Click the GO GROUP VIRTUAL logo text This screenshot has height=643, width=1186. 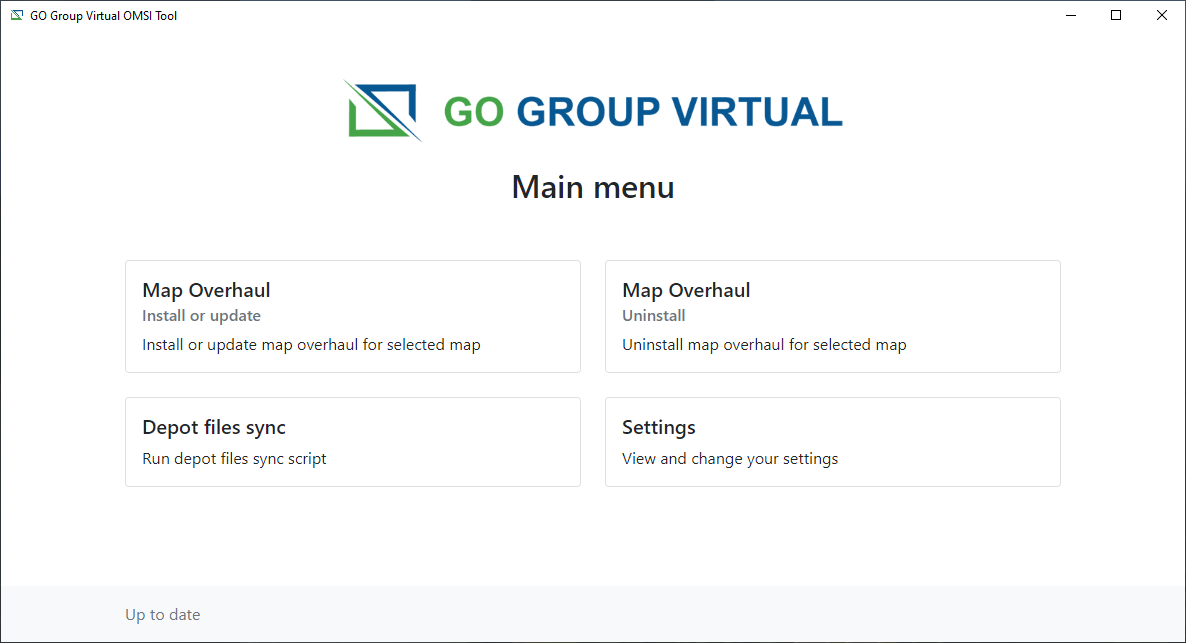tap(643, 112)
